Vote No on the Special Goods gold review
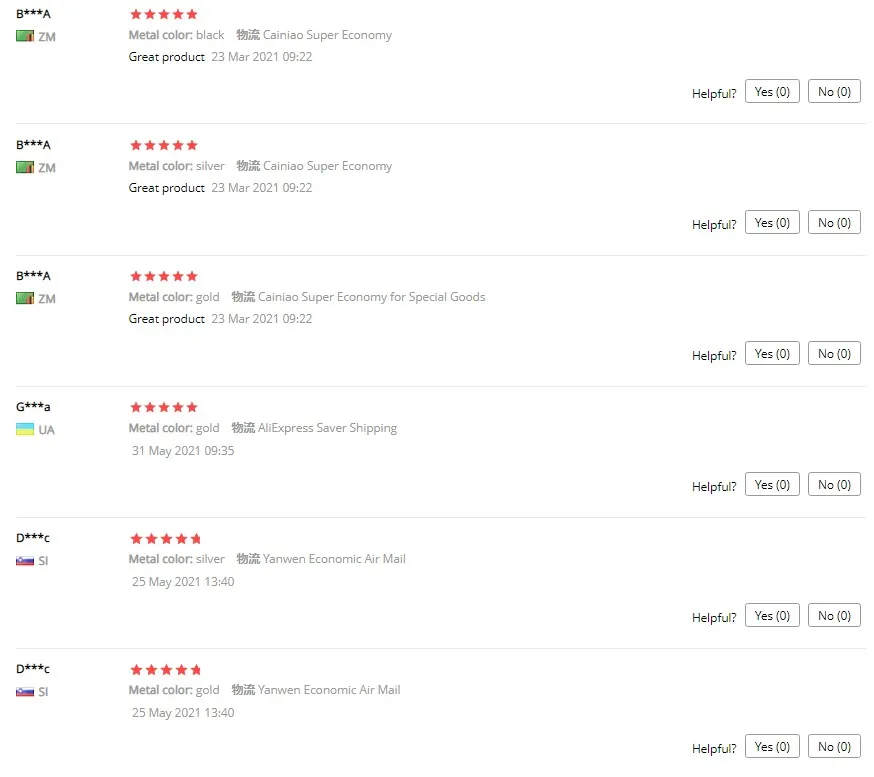 [834, 353]
